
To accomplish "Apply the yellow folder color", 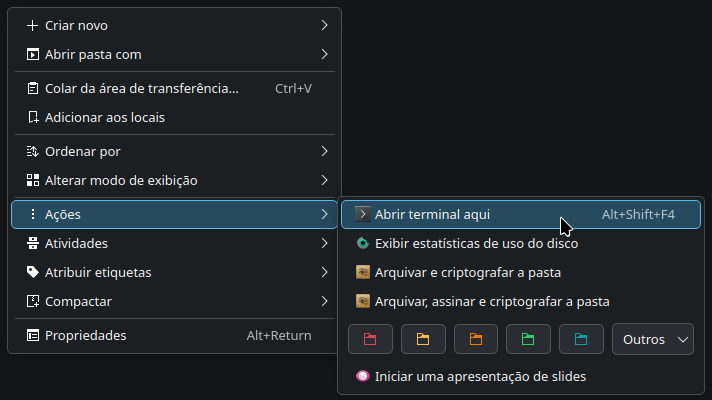I will coord(423,339).
